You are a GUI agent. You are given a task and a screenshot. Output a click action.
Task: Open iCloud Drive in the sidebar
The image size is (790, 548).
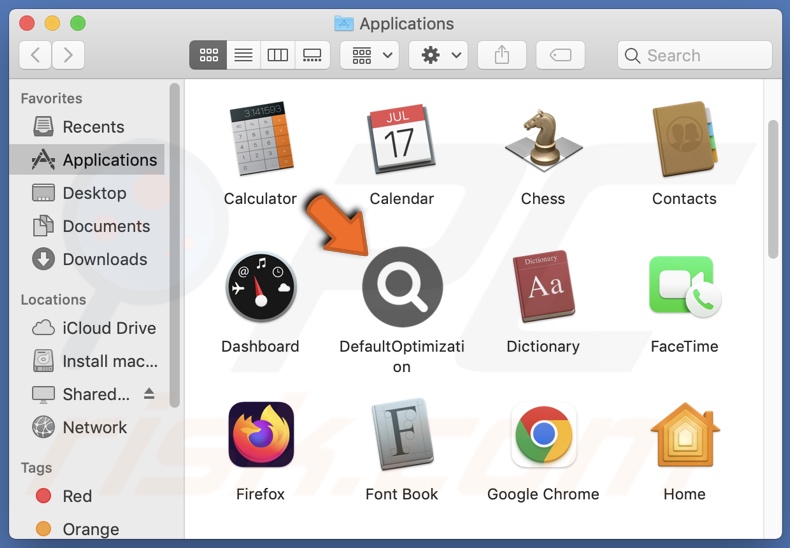[x=87, y=328]
